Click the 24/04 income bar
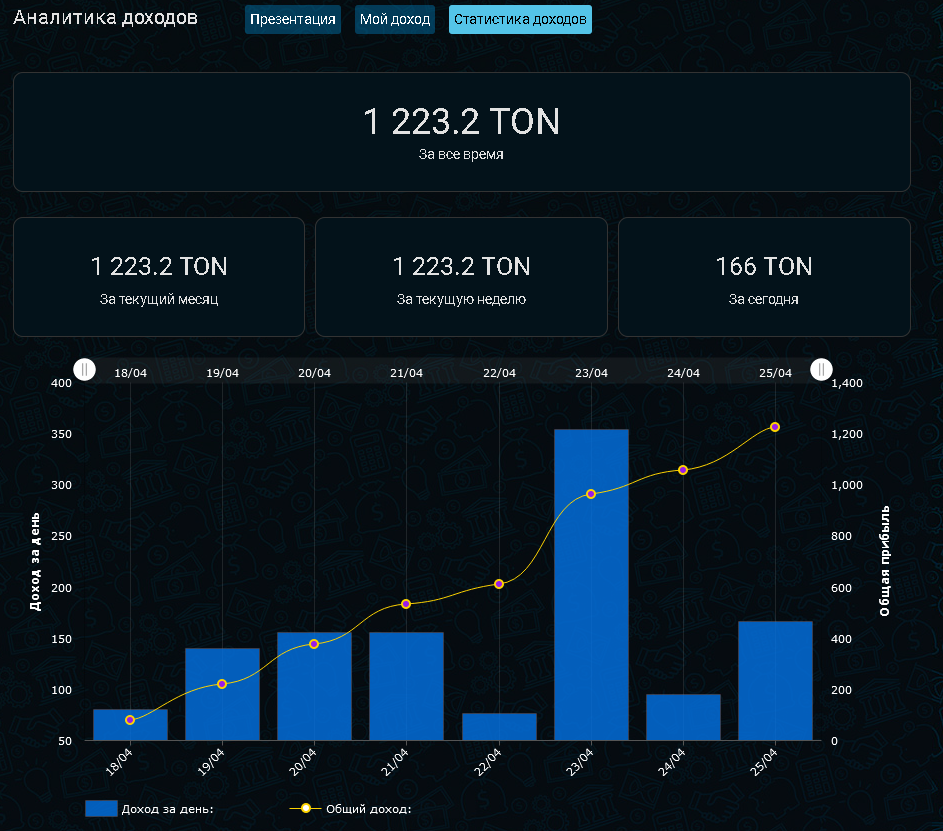 (683, 717)
